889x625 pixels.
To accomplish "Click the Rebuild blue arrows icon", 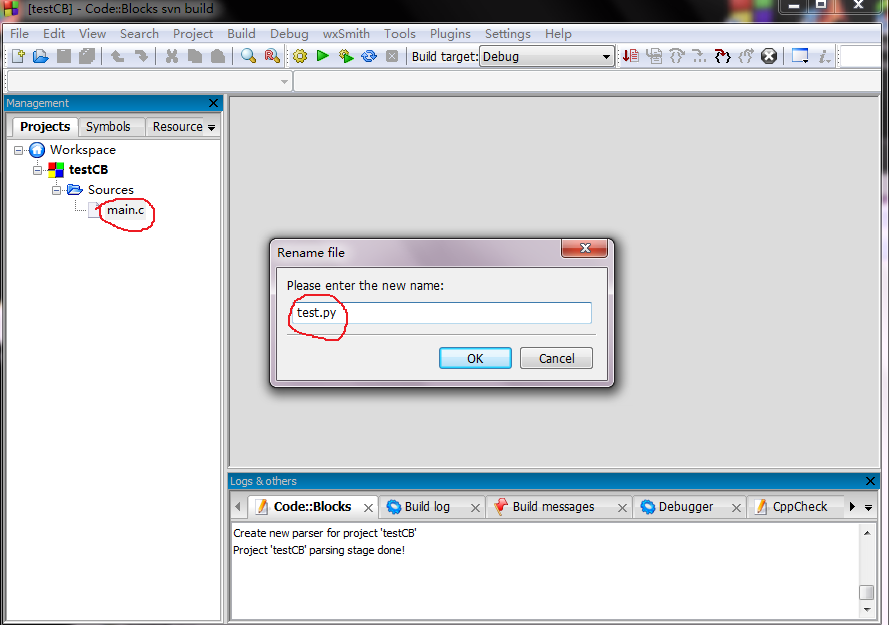I will tap(369, 56).
